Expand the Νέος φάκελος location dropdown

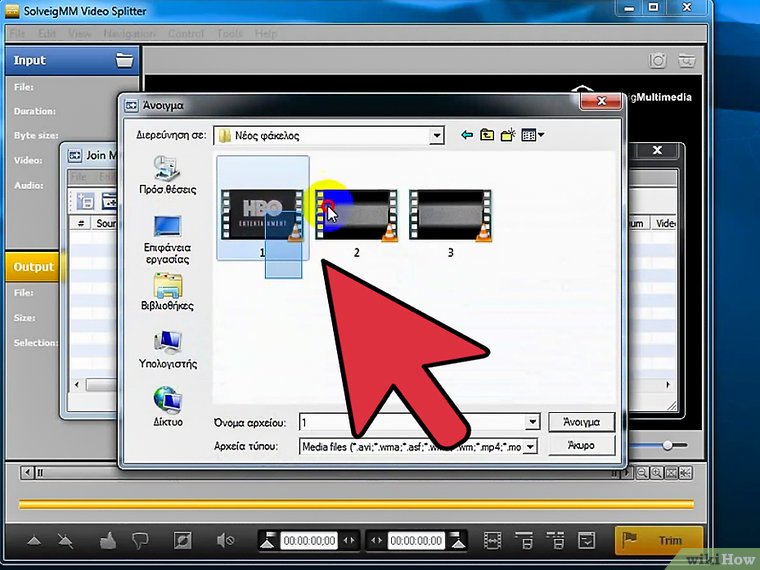click(x=437, y=135)
